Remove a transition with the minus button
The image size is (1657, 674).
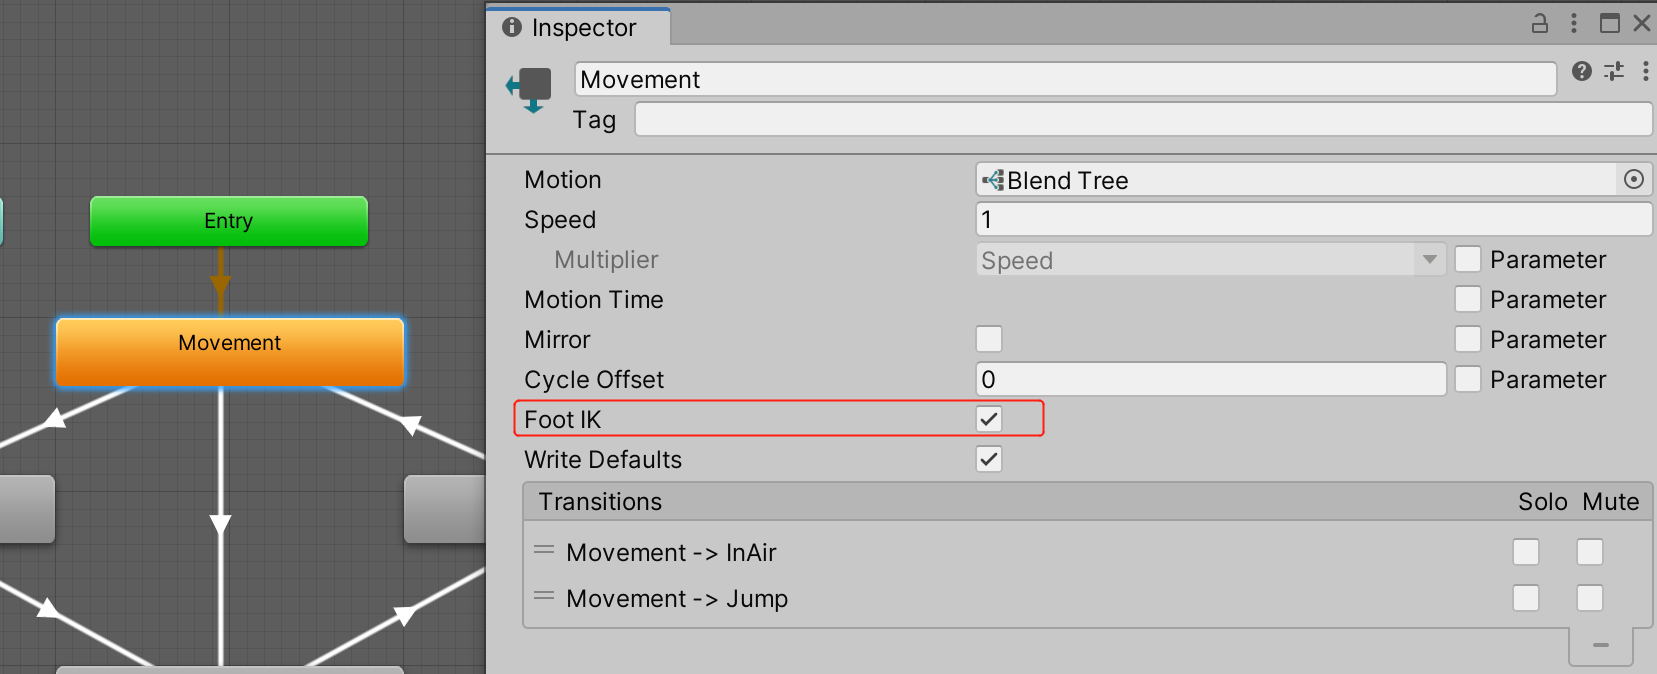tap(1601, 646)
